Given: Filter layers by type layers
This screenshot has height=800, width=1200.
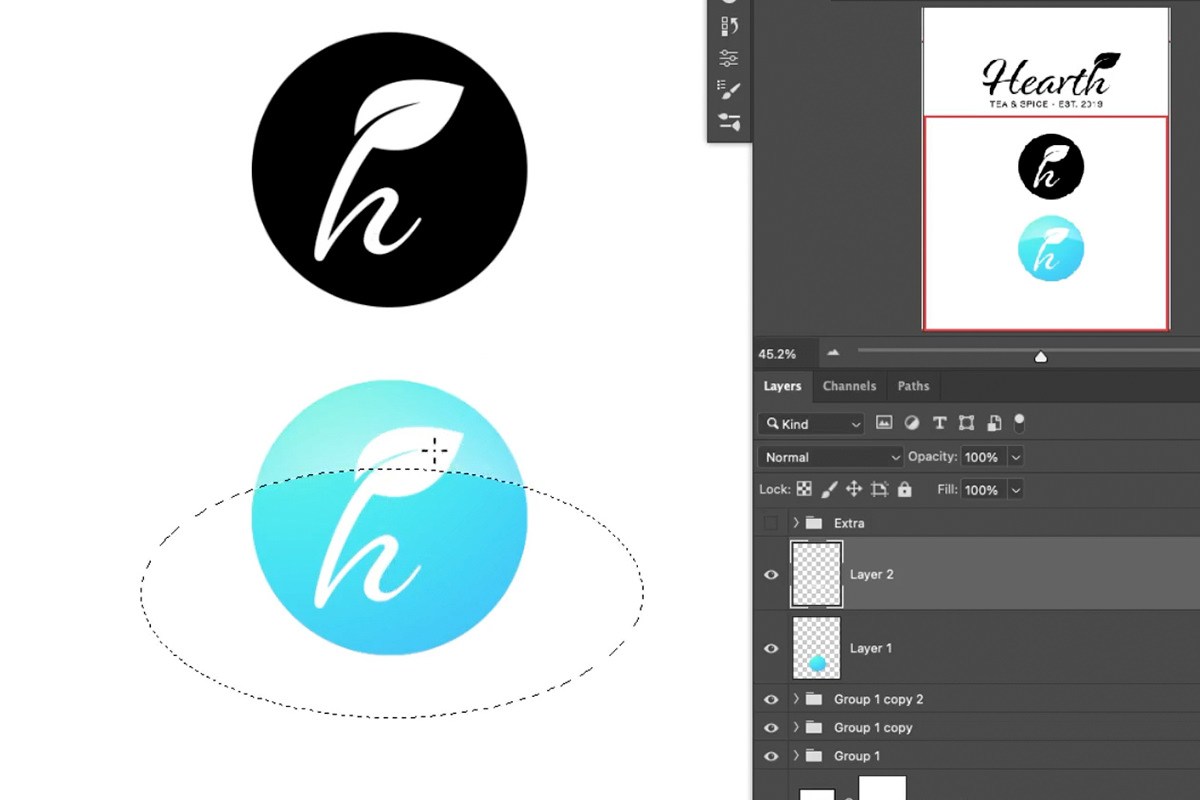Looking at the screenshot, I should [x=939, y=424].
